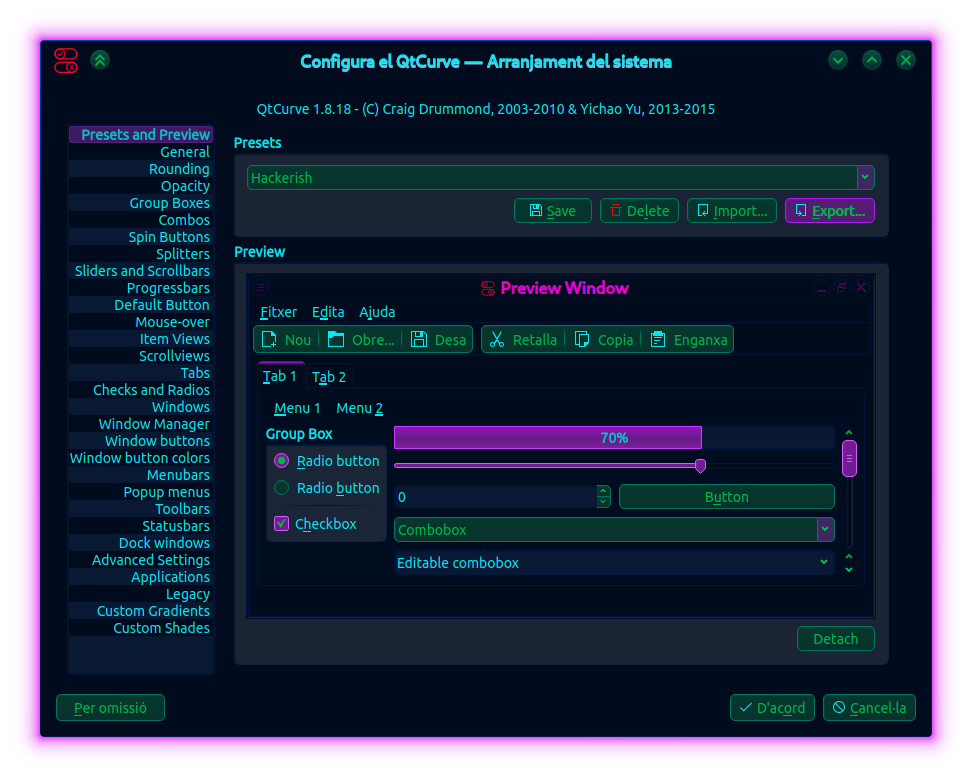Increase the spin box value with up arrow
Image resolution: width=972 pixels, height=777 pixels.
pos(603,491)
